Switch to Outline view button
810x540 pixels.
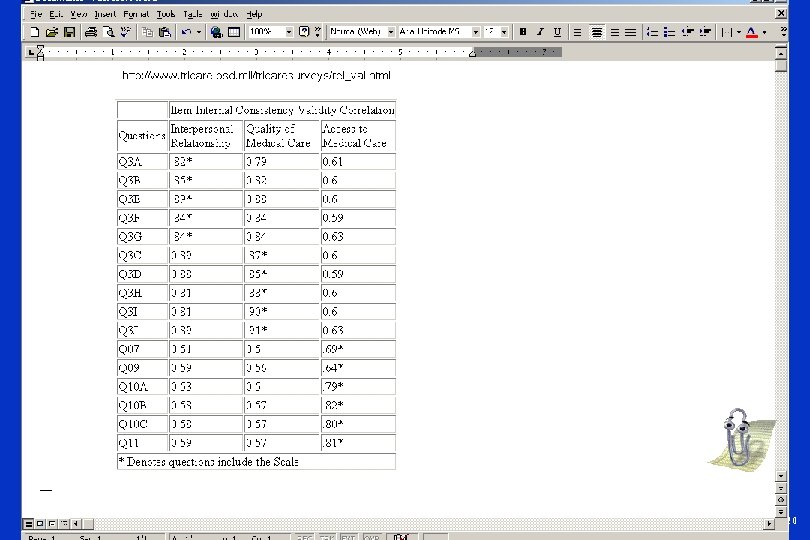click(64, 523)
